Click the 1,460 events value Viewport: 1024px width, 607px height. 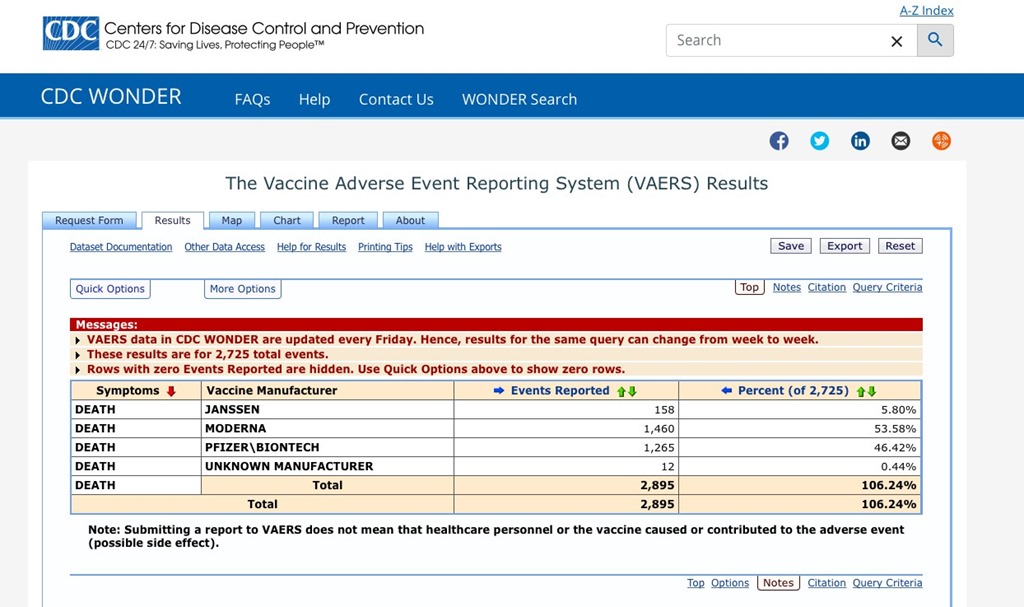click(659, 429)
